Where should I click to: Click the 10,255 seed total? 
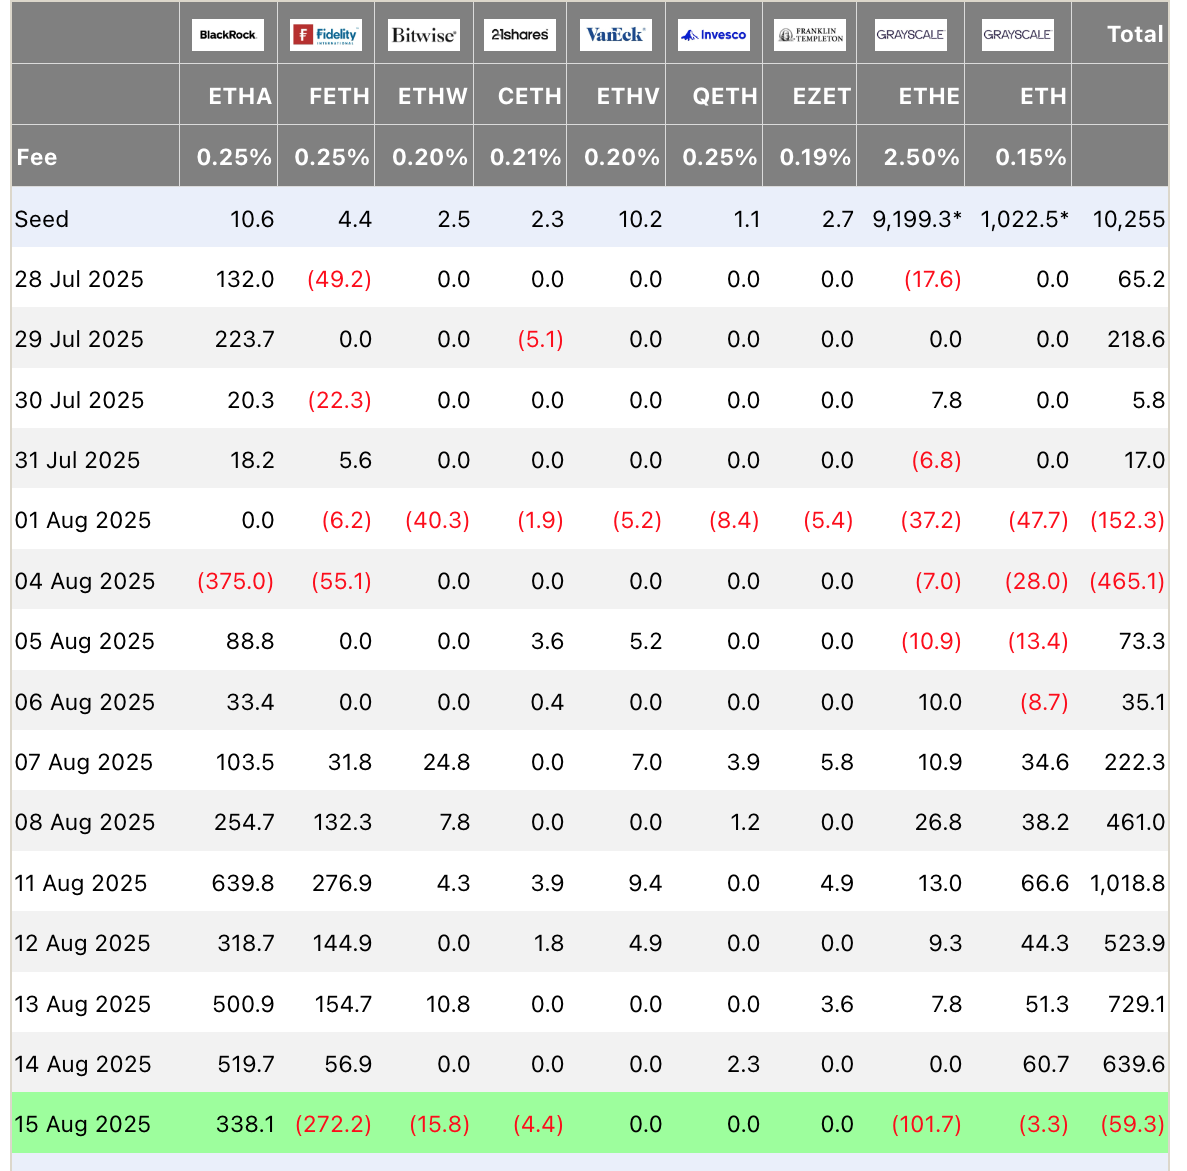[x=1129, y=219]
